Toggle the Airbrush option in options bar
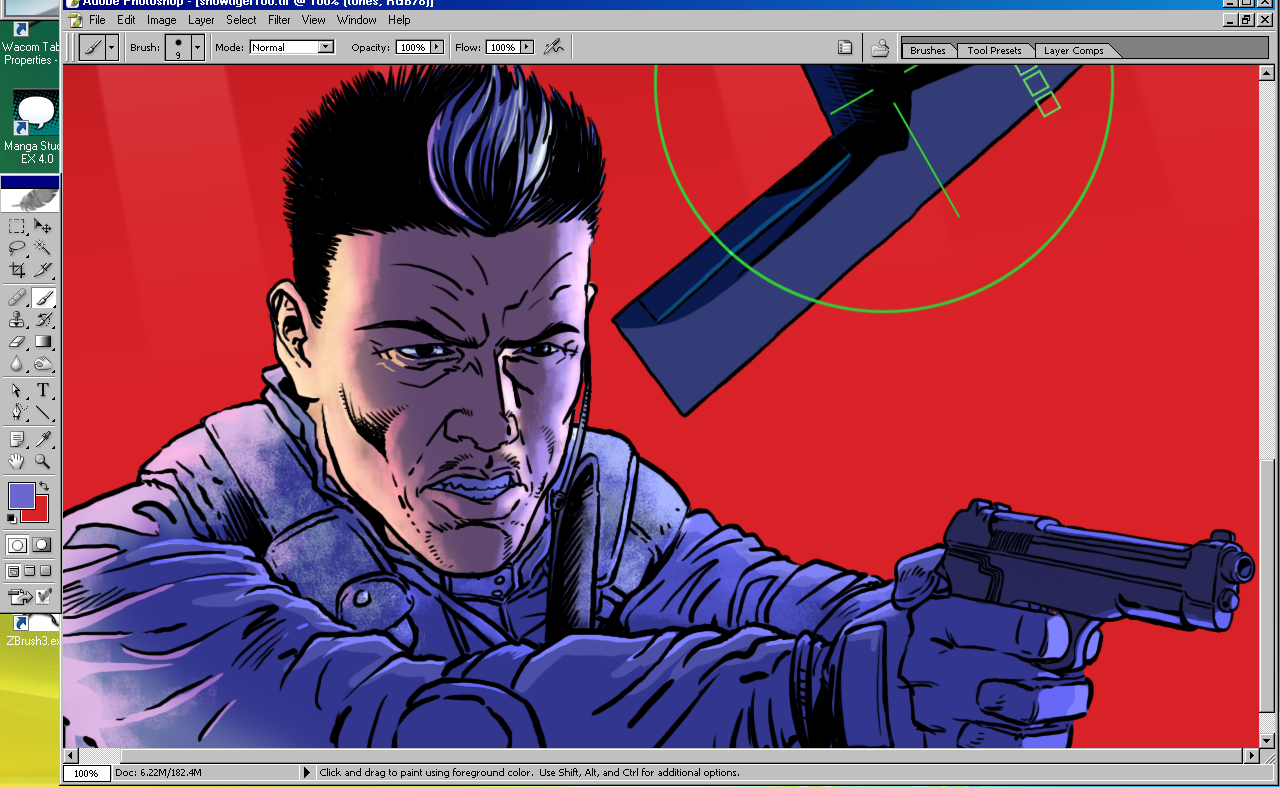 pos(553,47)
